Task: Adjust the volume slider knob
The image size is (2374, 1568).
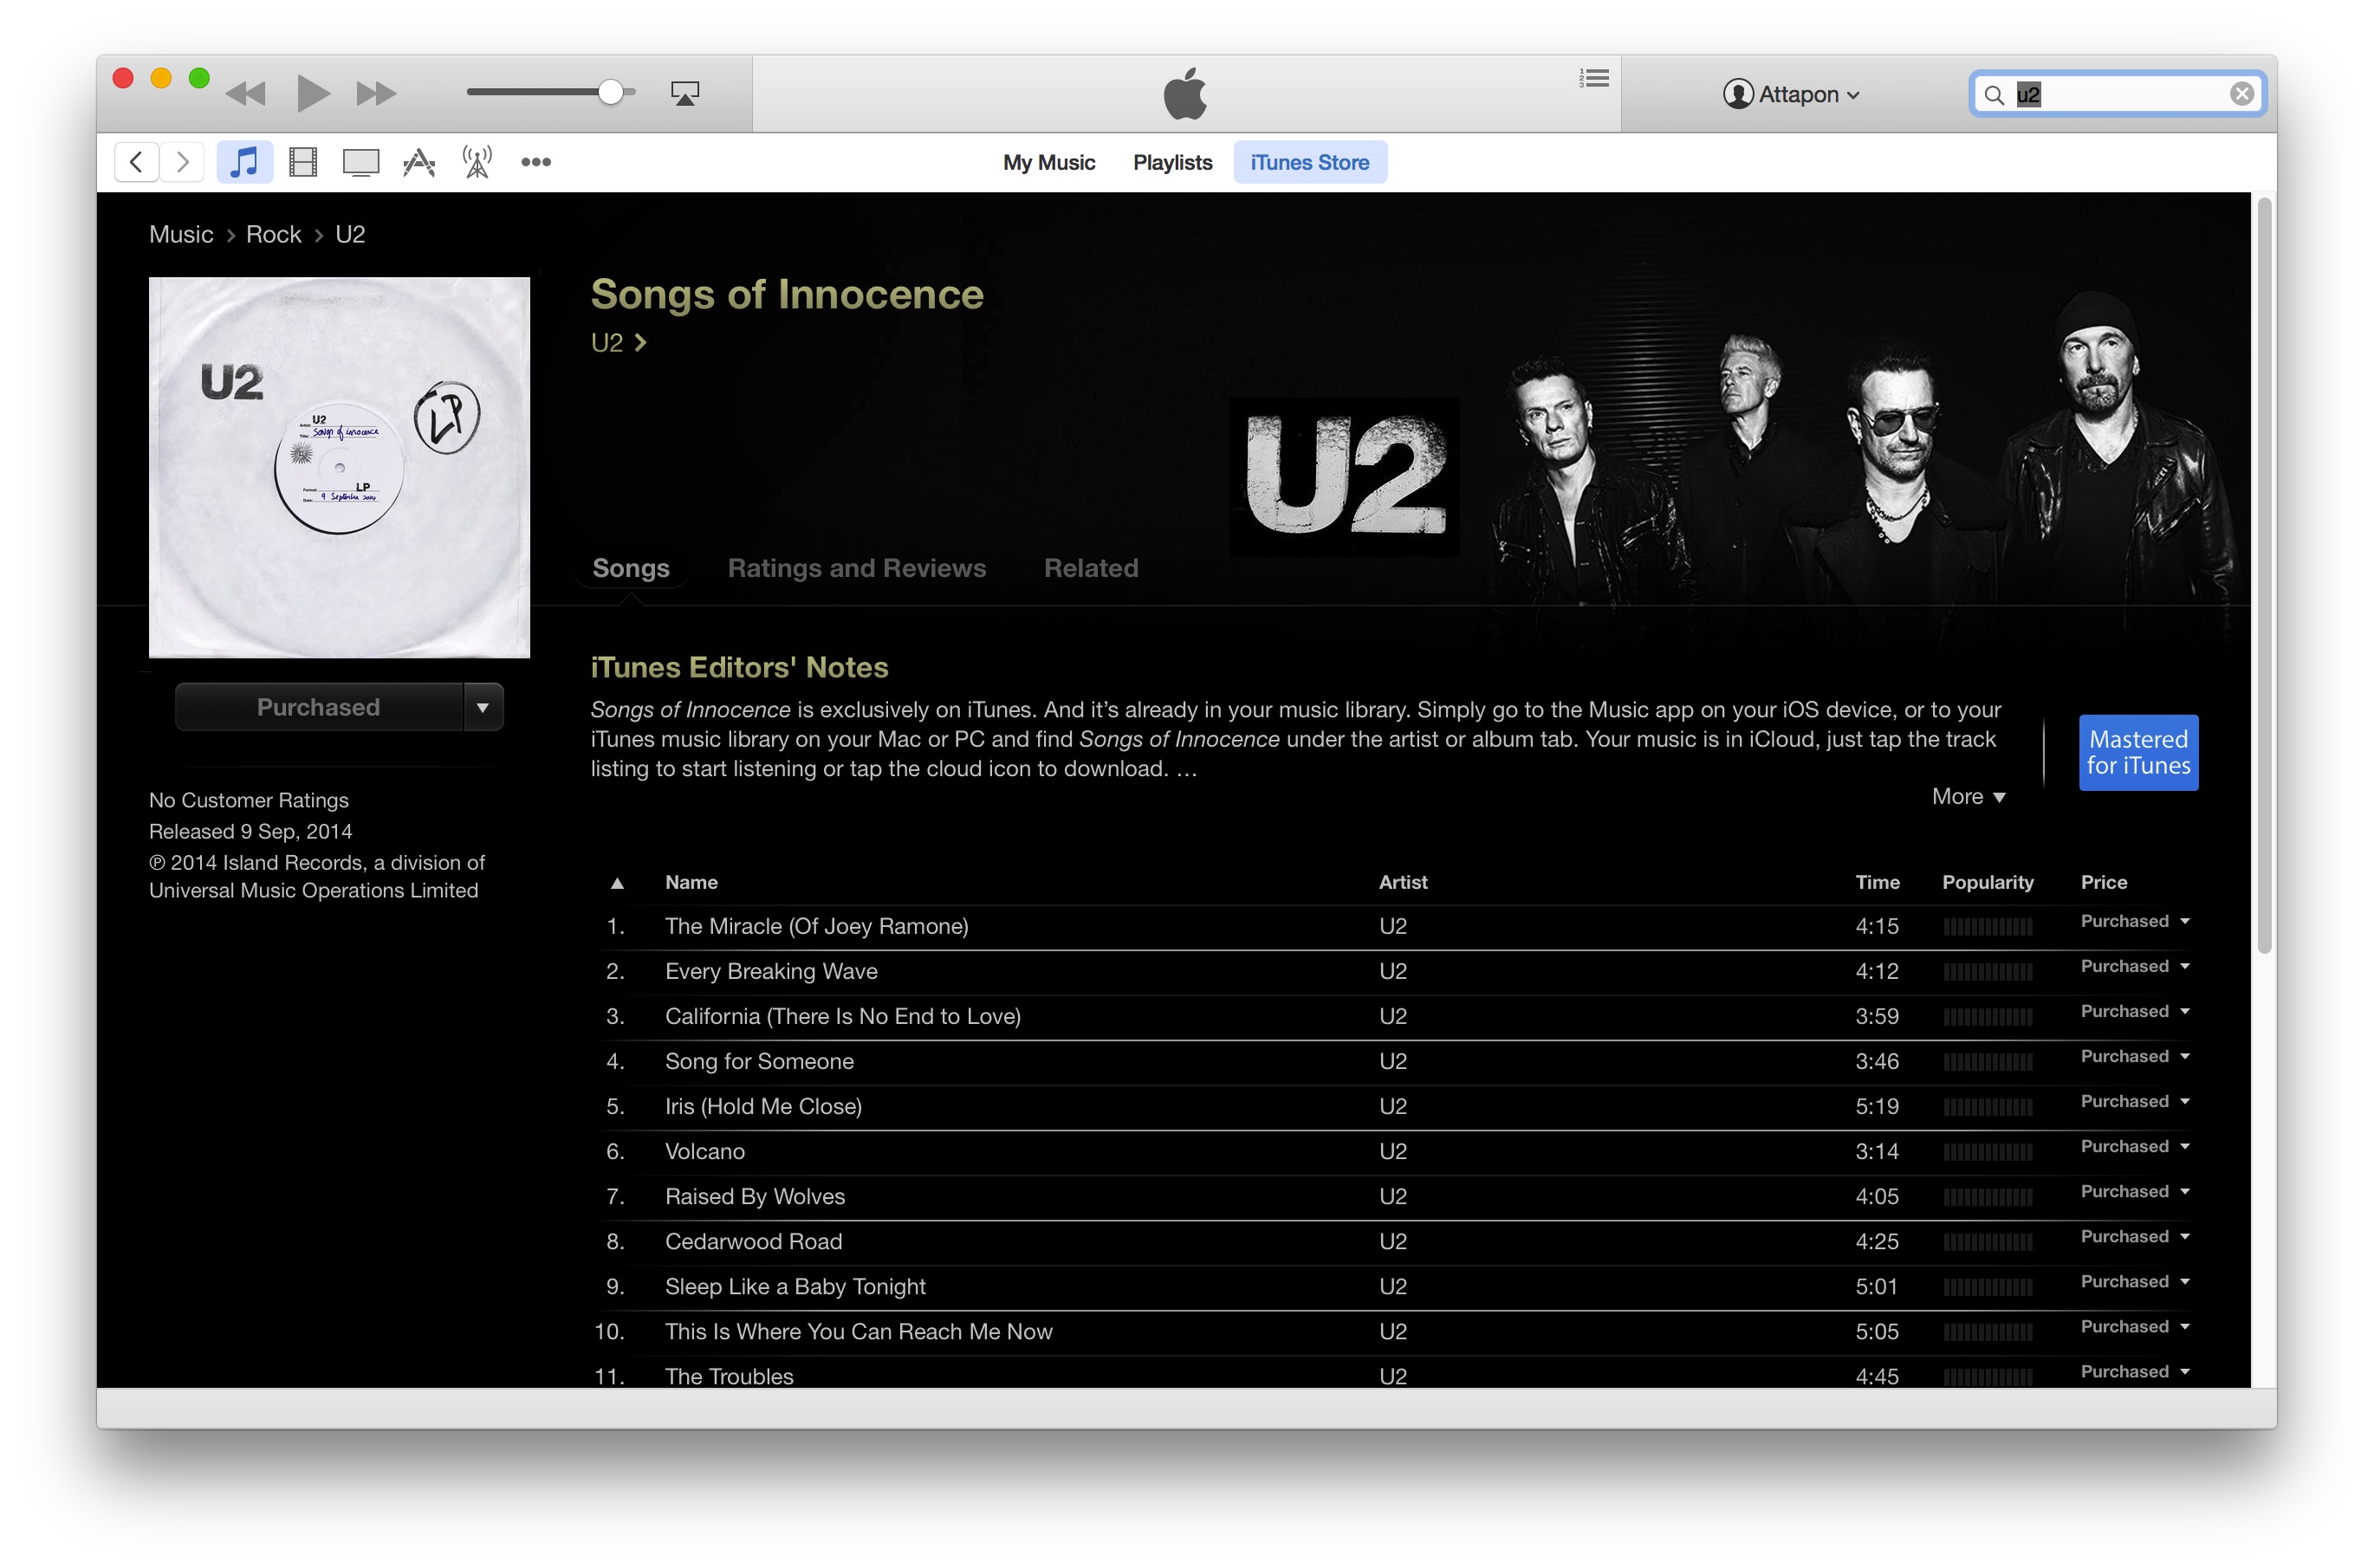Action: pyautogui.click(x=611, y=93)
